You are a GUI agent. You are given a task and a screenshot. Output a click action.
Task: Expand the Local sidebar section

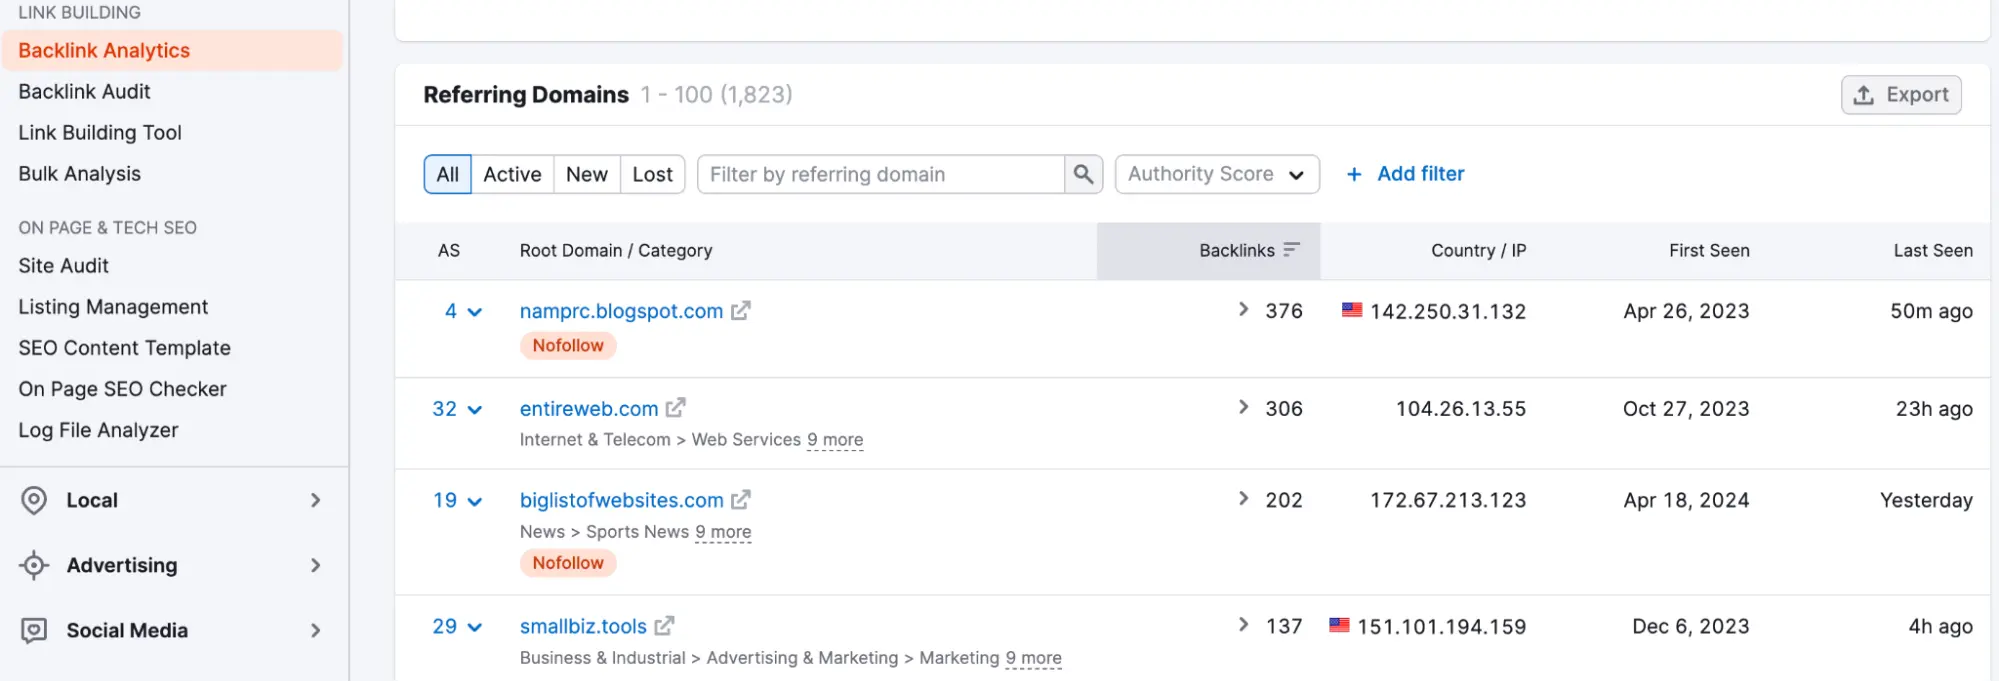pyautogui.click(x=315, y=500)
